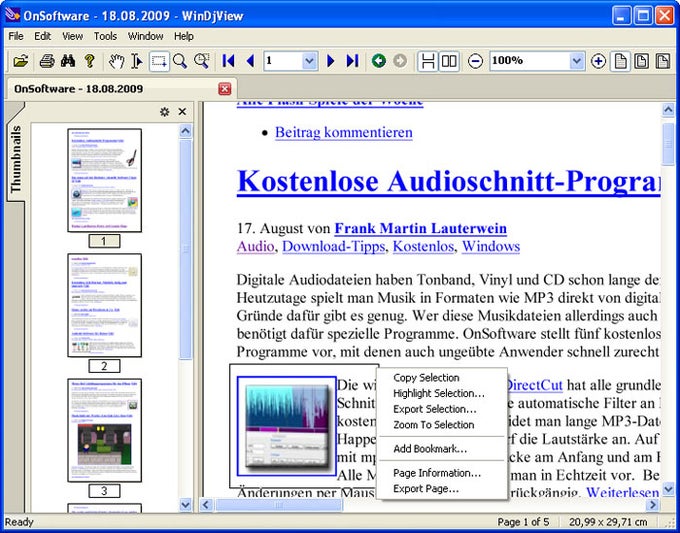This screenshot has height=533, width=680.
Task: Toggle Facing pages layout
Action: [449, 61]
